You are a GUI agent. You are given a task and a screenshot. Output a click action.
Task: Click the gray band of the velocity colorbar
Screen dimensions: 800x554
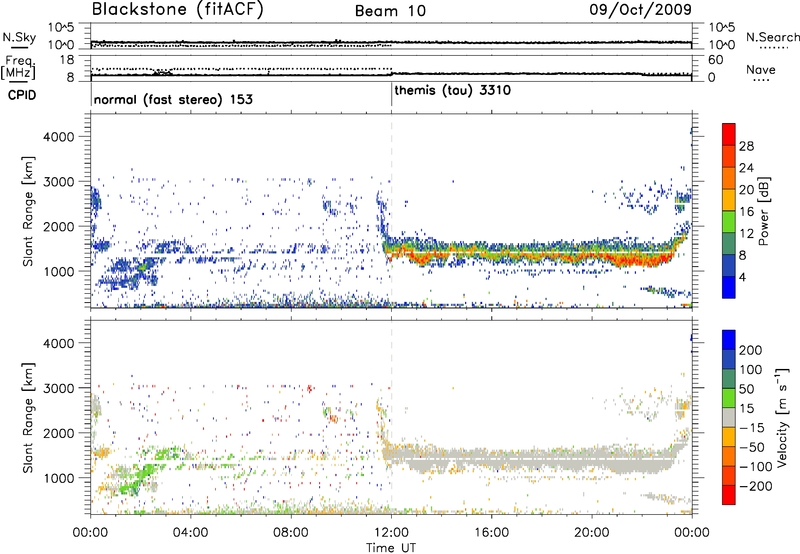(729, 417)
